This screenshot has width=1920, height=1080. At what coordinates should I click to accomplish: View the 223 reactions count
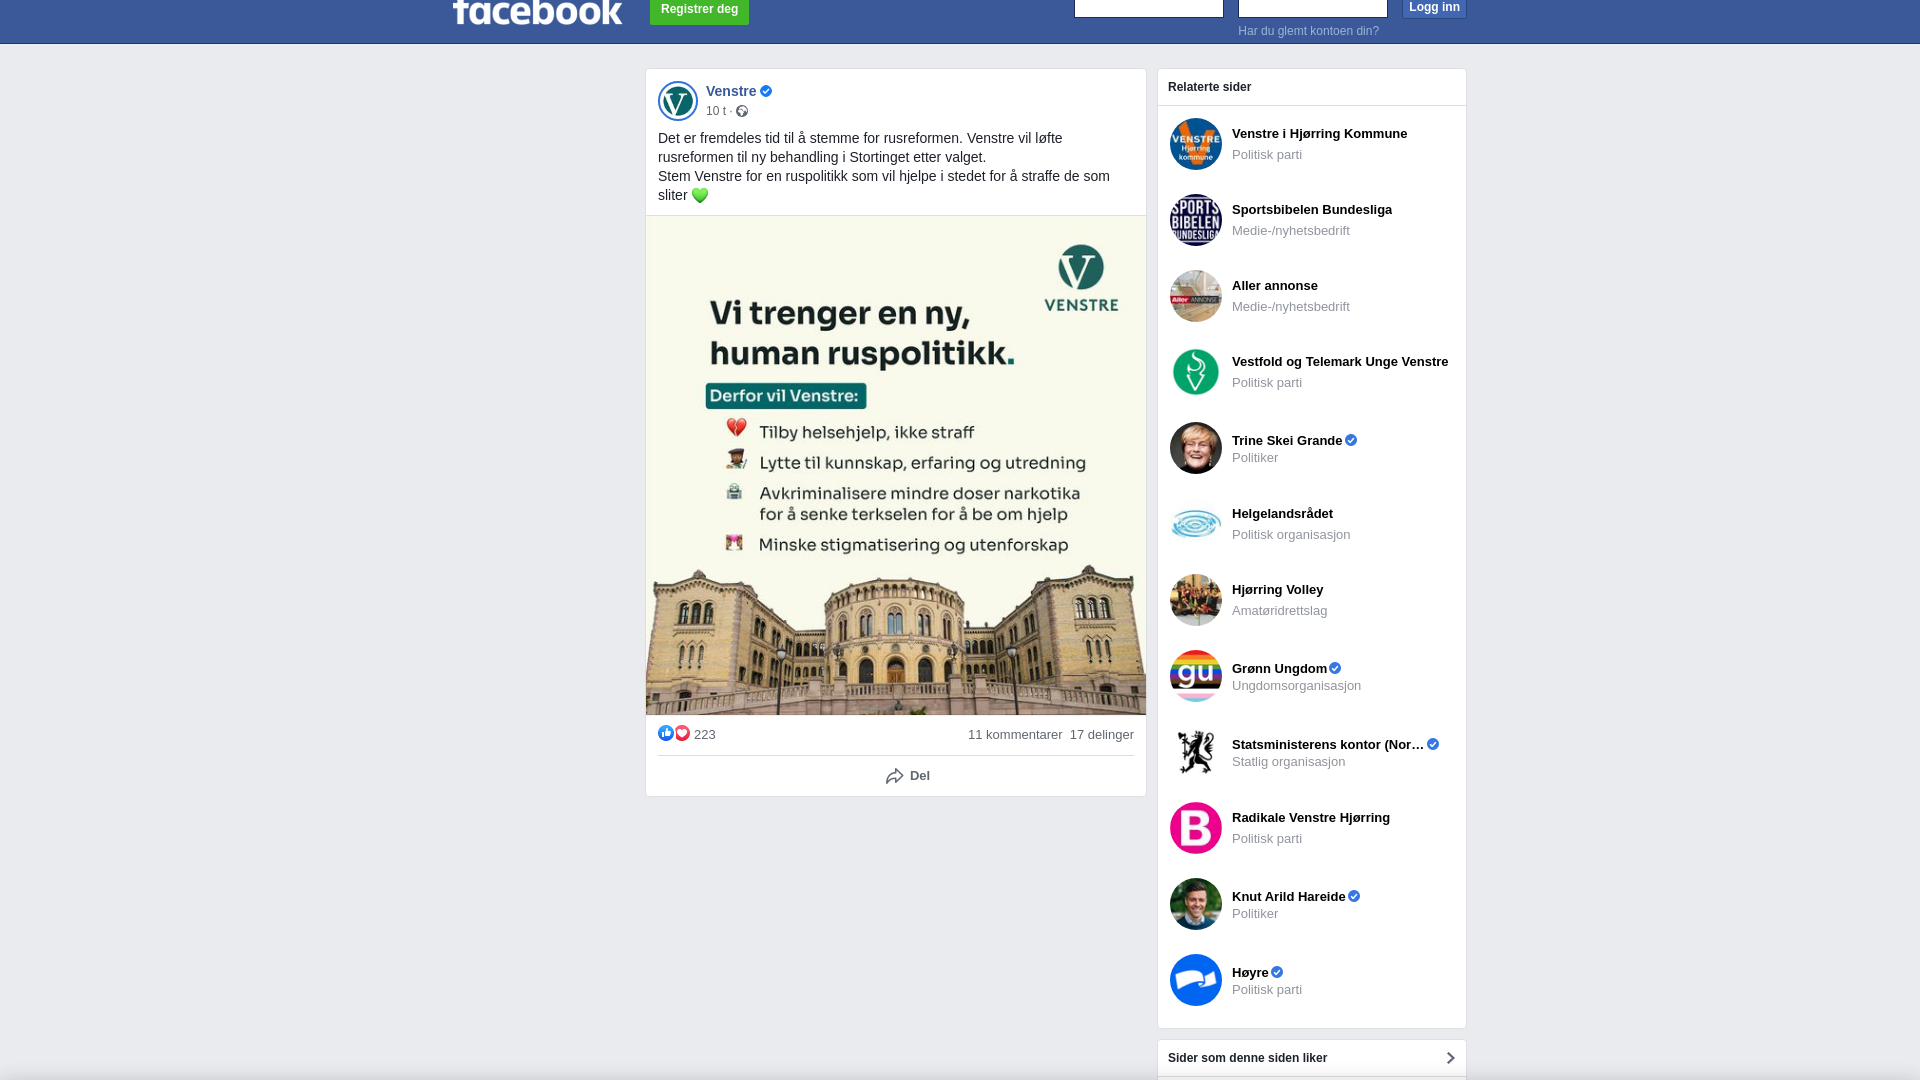705,734
